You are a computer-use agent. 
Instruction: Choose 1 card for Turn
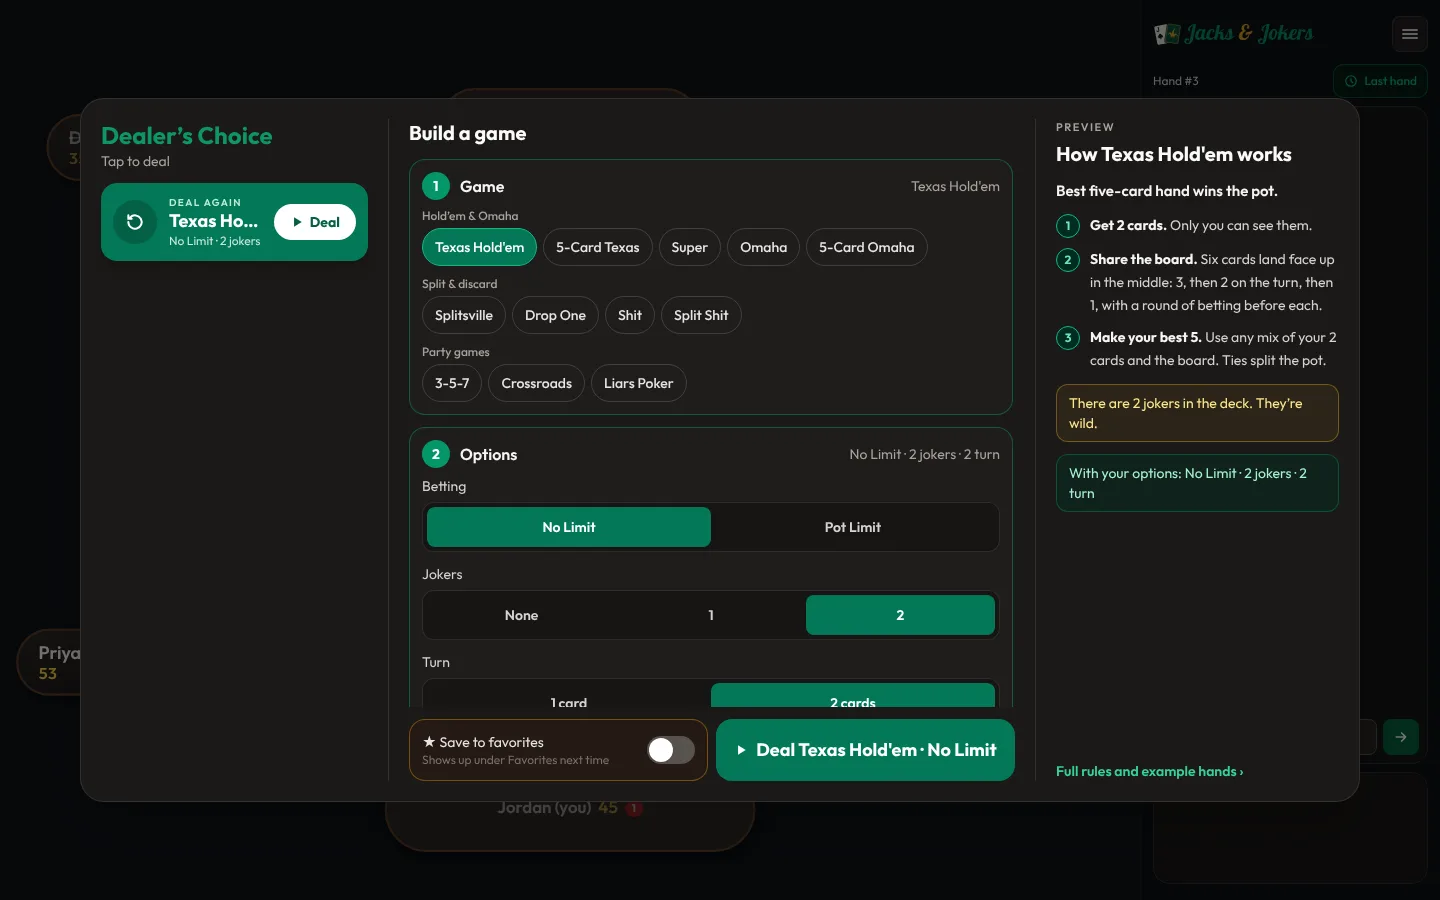(569, 696)
